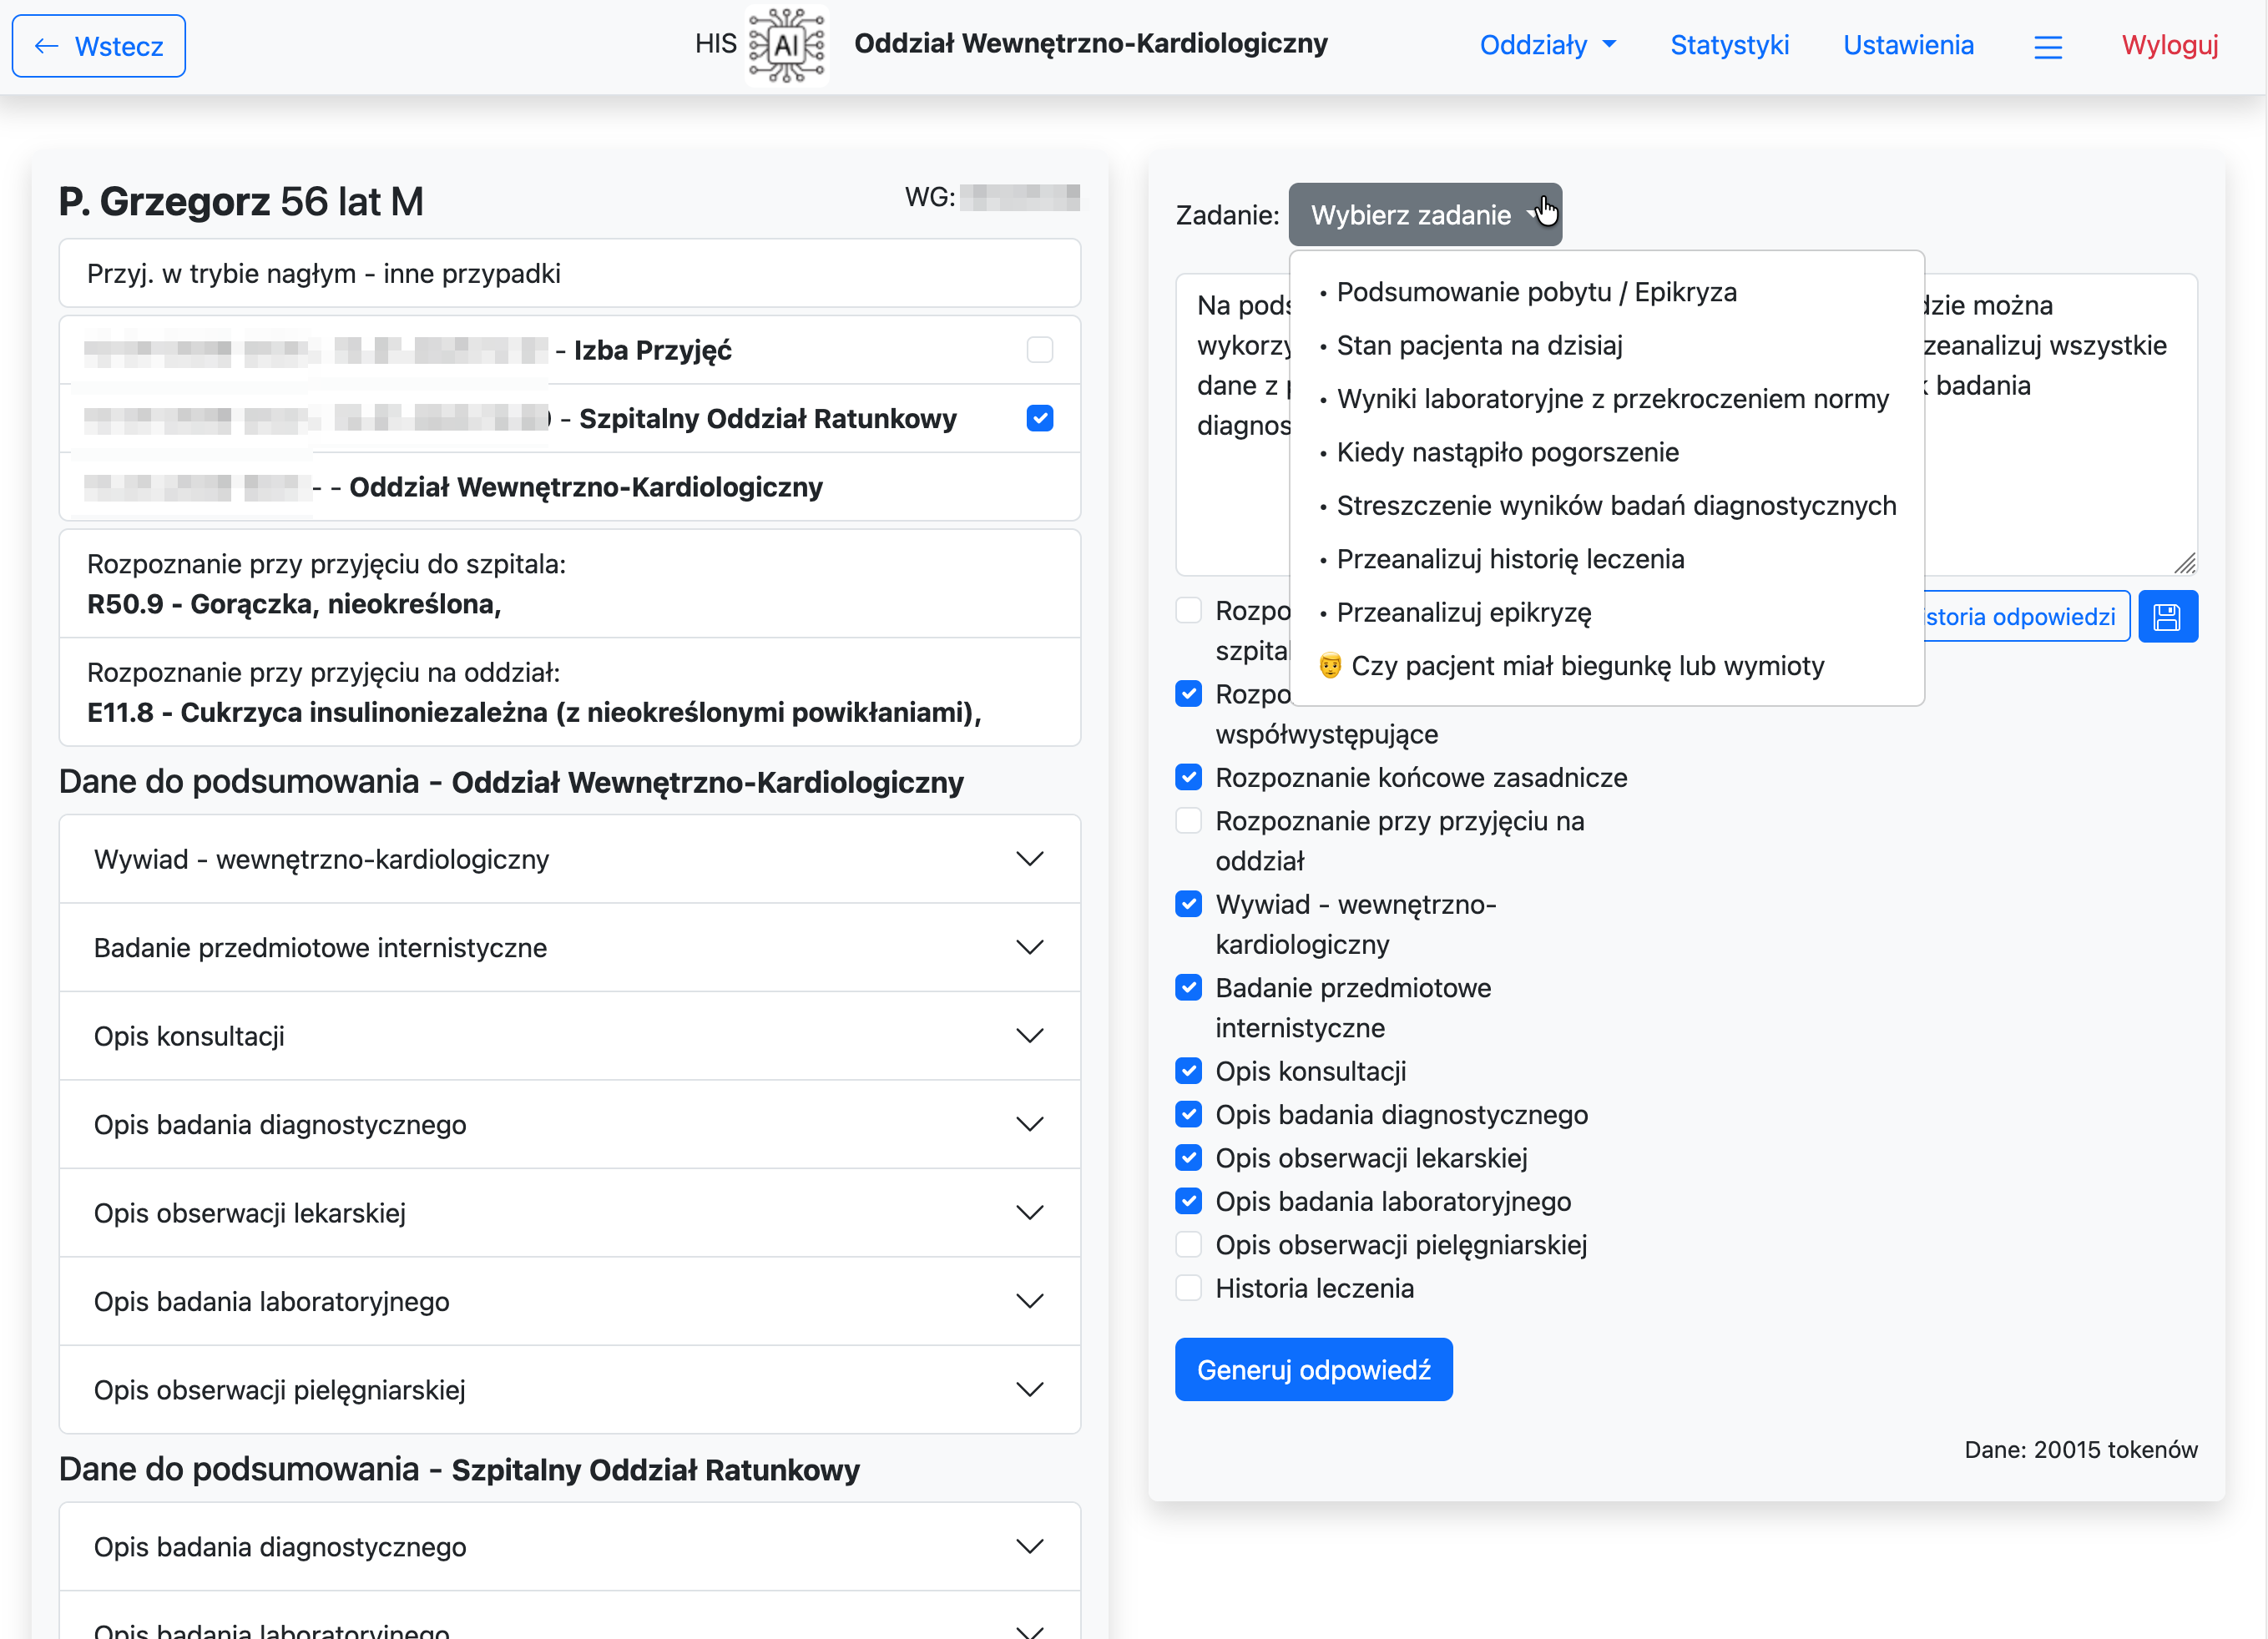Click the chevron beside Opis konsultacji

1029,1036
